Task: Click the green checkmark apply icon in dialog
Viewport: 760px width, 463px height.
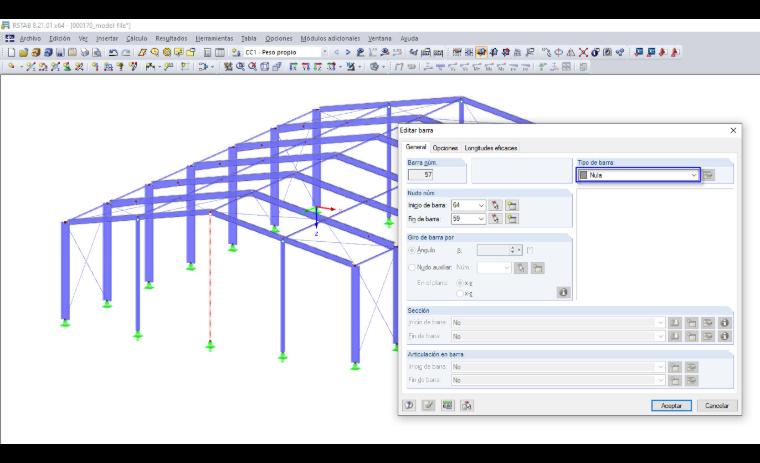Action: click(x=428, y=405)
